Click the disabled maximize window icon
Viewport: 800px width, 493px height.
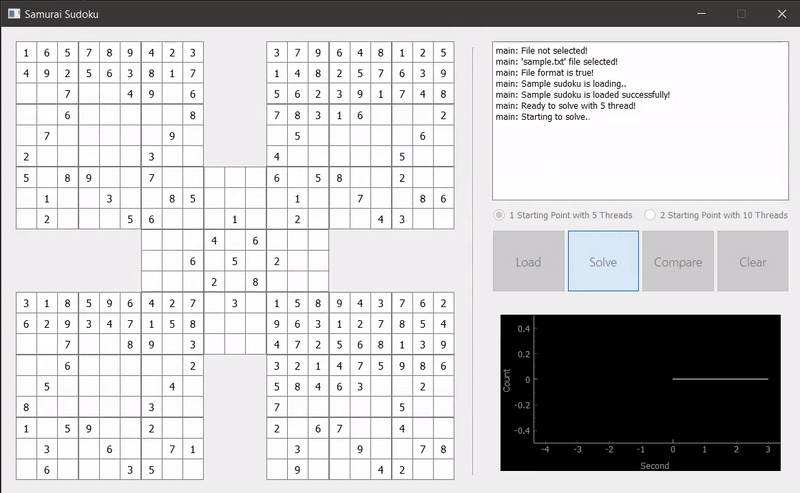click(x=741, y=14)
